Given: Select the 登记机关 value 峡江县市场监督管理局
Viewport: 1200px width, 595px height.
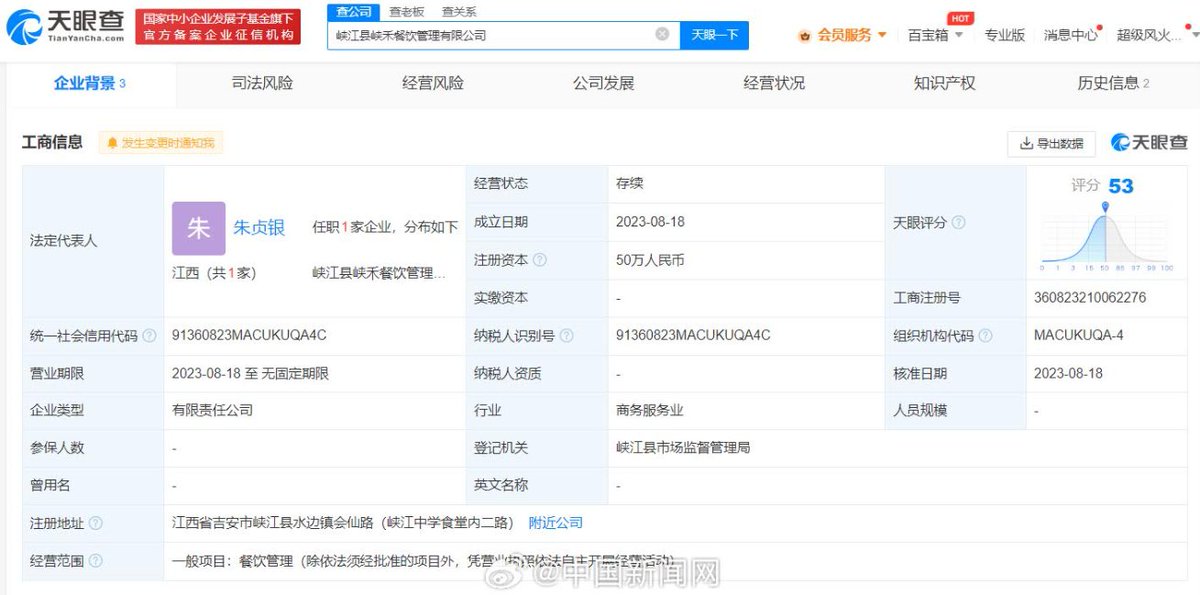Looking at the screenshot, I should 683,448.
